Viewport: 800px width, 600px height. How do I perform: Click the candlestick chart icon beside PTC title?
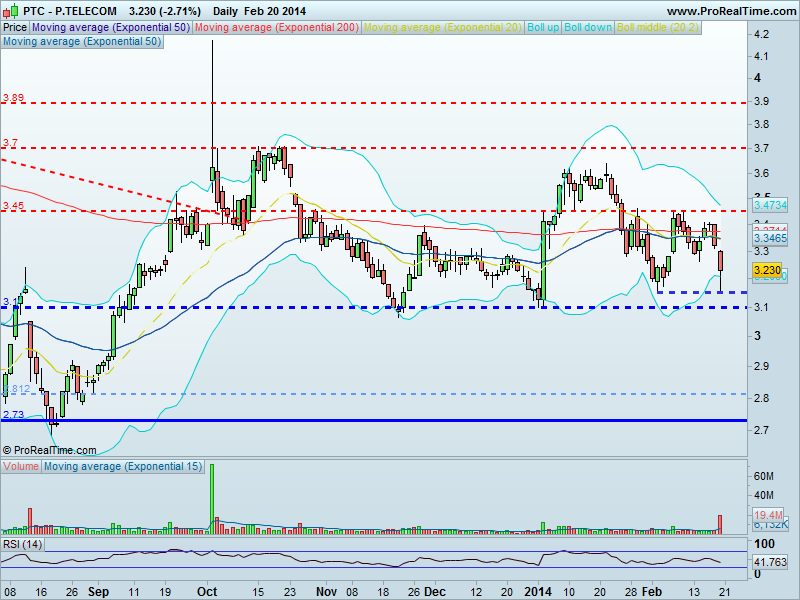point(11,10)
